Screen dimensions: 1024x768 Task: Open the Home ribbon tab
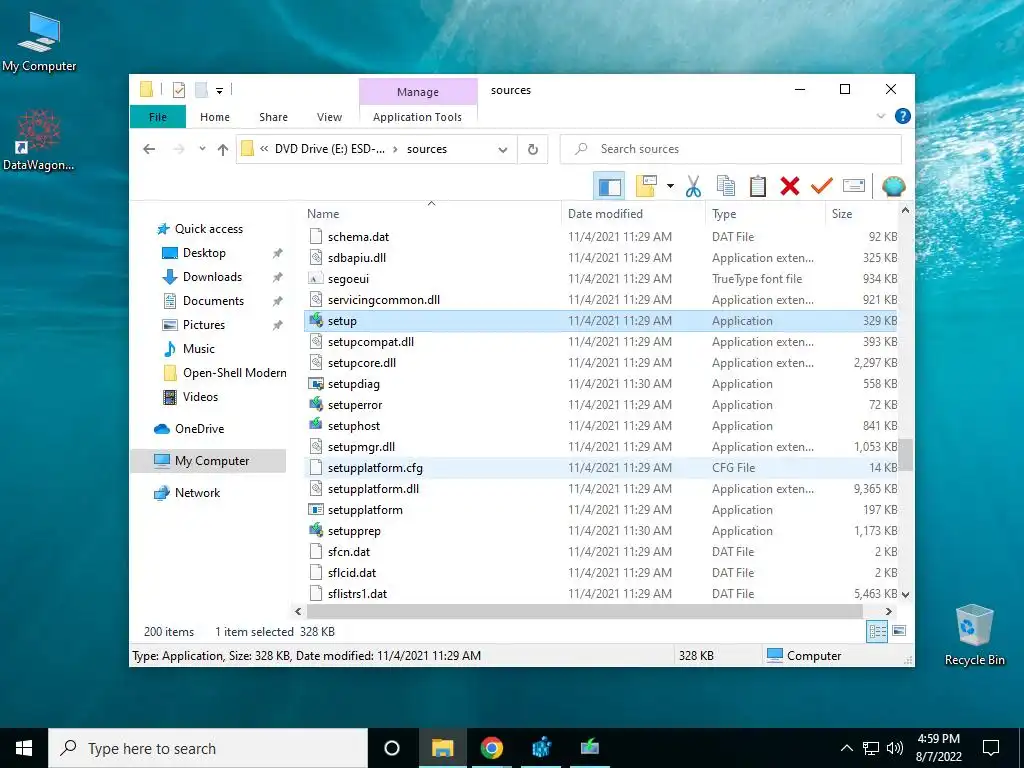tap(215, 117)
